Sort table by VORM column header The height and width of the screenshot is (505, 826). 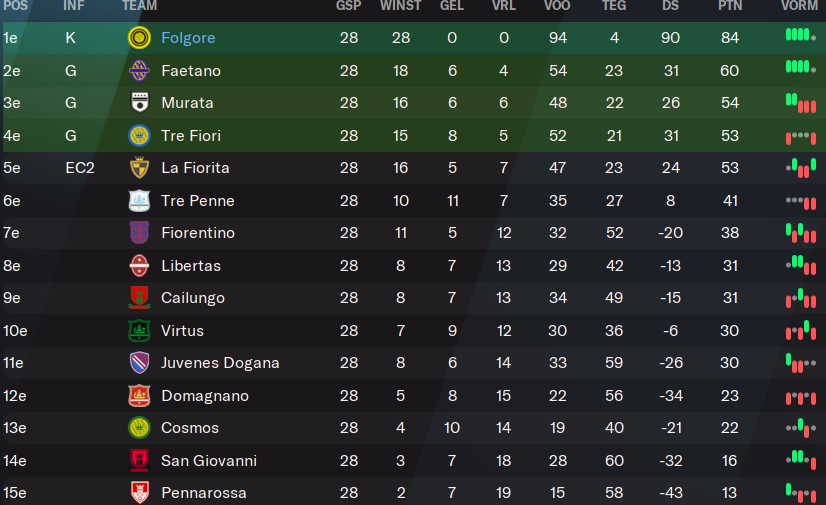point(800,6)
